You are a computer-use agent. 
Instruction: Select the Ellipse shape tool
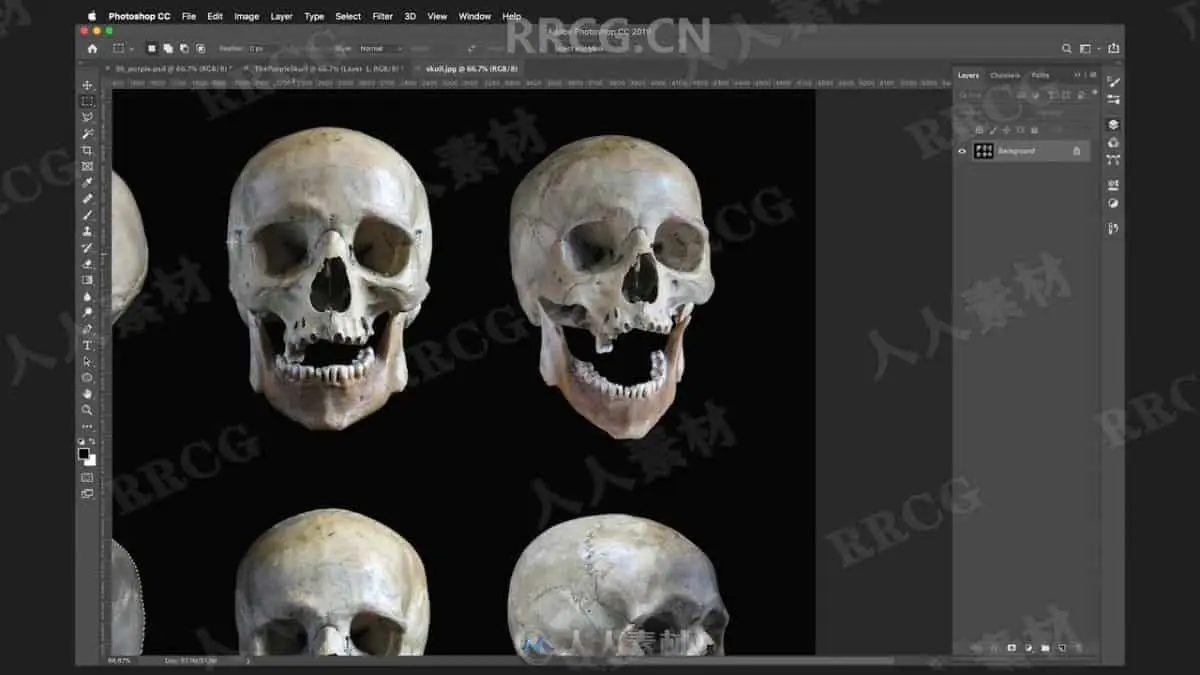[x=88, y=377]
